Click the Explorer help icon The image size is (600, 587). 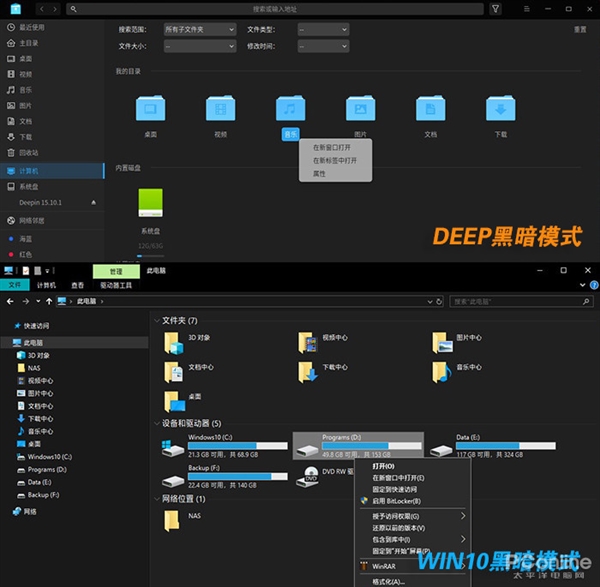pos(594,285)
